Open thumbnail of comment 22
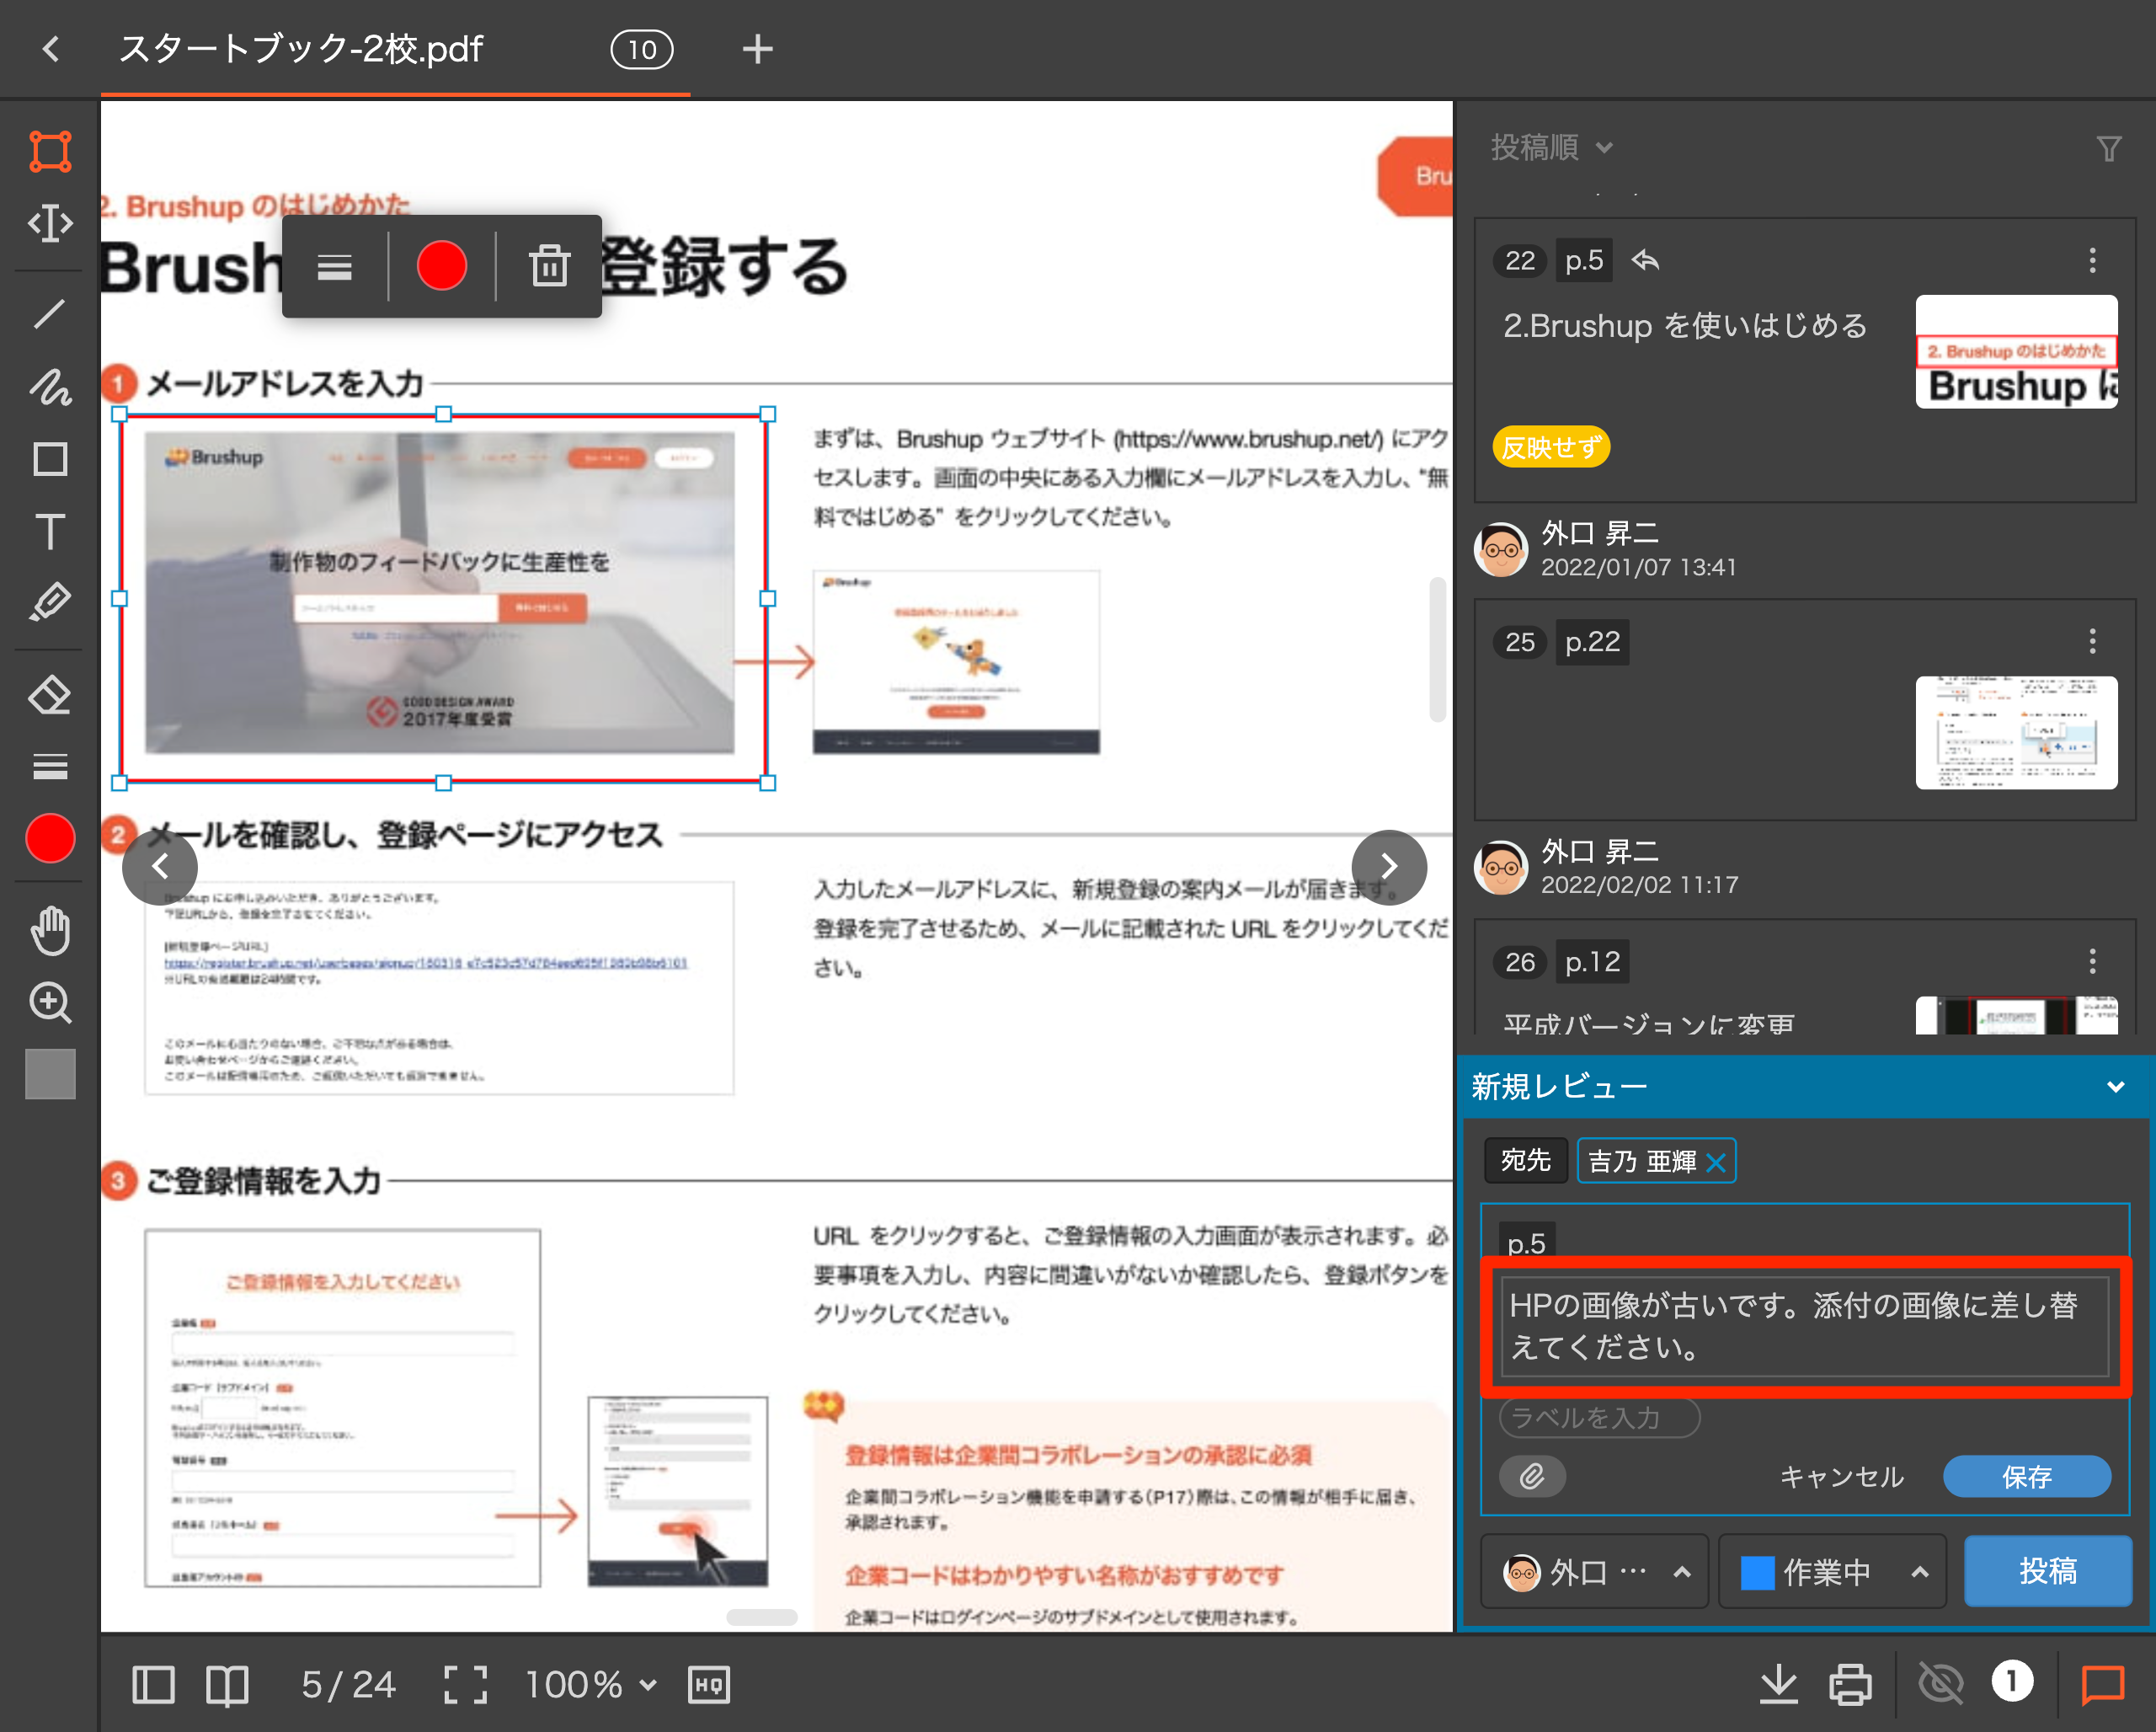This screenshot has height=1732, width=2156. point(2016,351)
